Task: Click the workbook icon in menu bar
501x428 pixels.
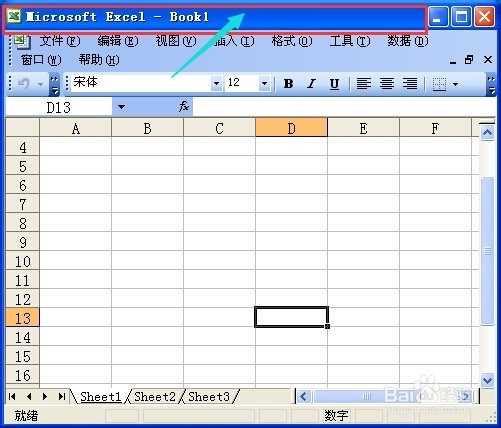Action: (22, 41)
